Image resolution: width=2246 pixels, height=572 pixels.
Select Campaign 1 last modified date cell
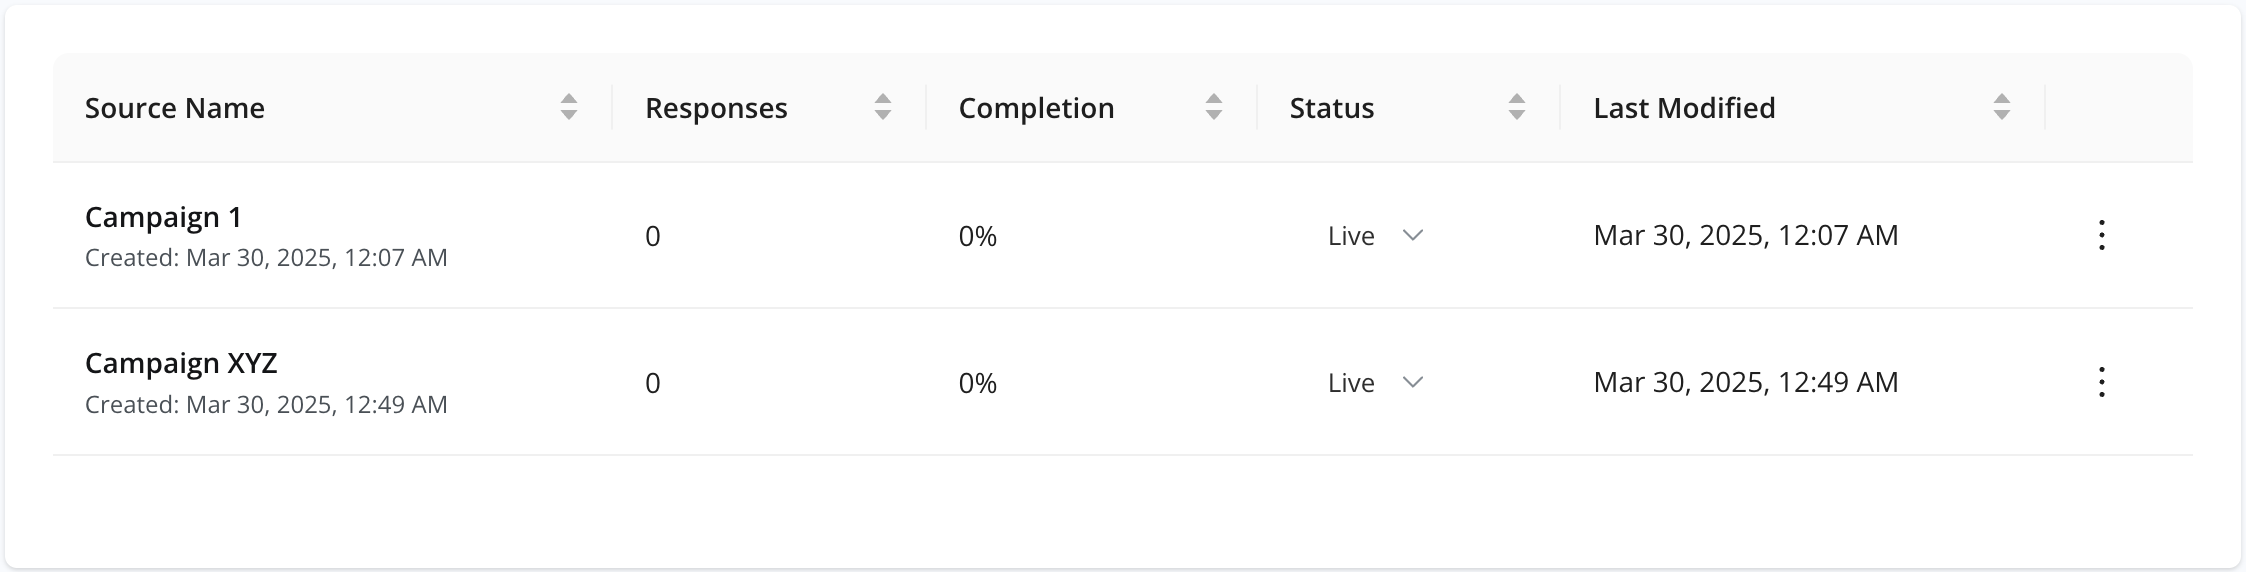coord(1746,235)
